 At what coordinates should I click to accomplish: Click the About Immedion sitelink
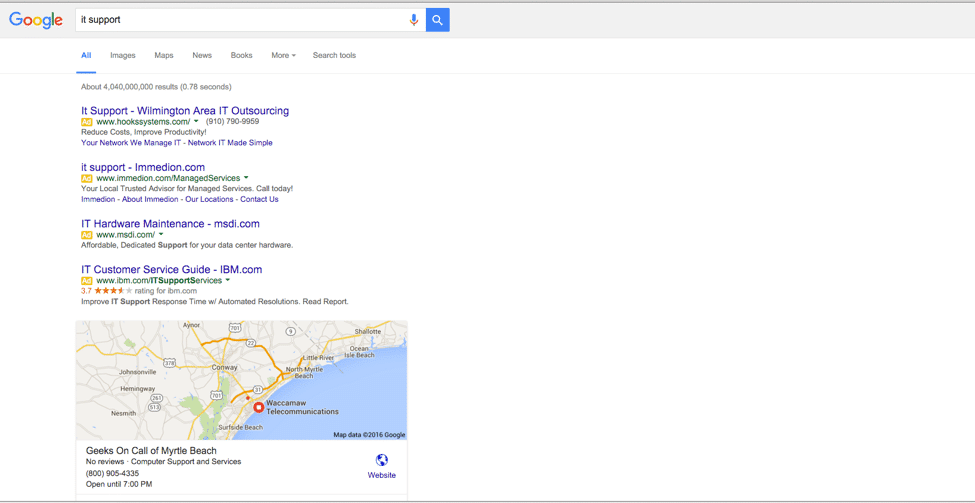150,199
